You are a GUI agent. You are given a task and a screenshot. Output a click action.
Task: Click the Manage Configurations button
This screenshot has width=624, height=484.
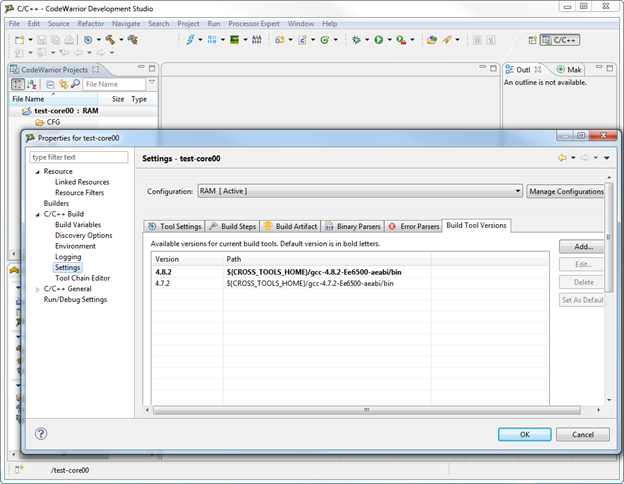tap(566, 191)
